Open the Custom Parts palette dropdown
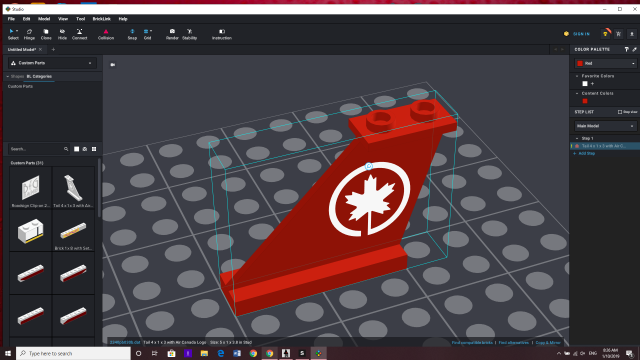This screenshot has height=360, width=640. (52, 63)
